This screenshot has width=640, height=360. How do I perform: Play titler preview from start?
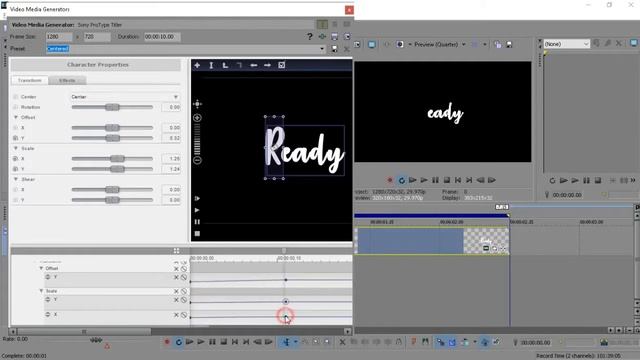[x=197, y=198]
